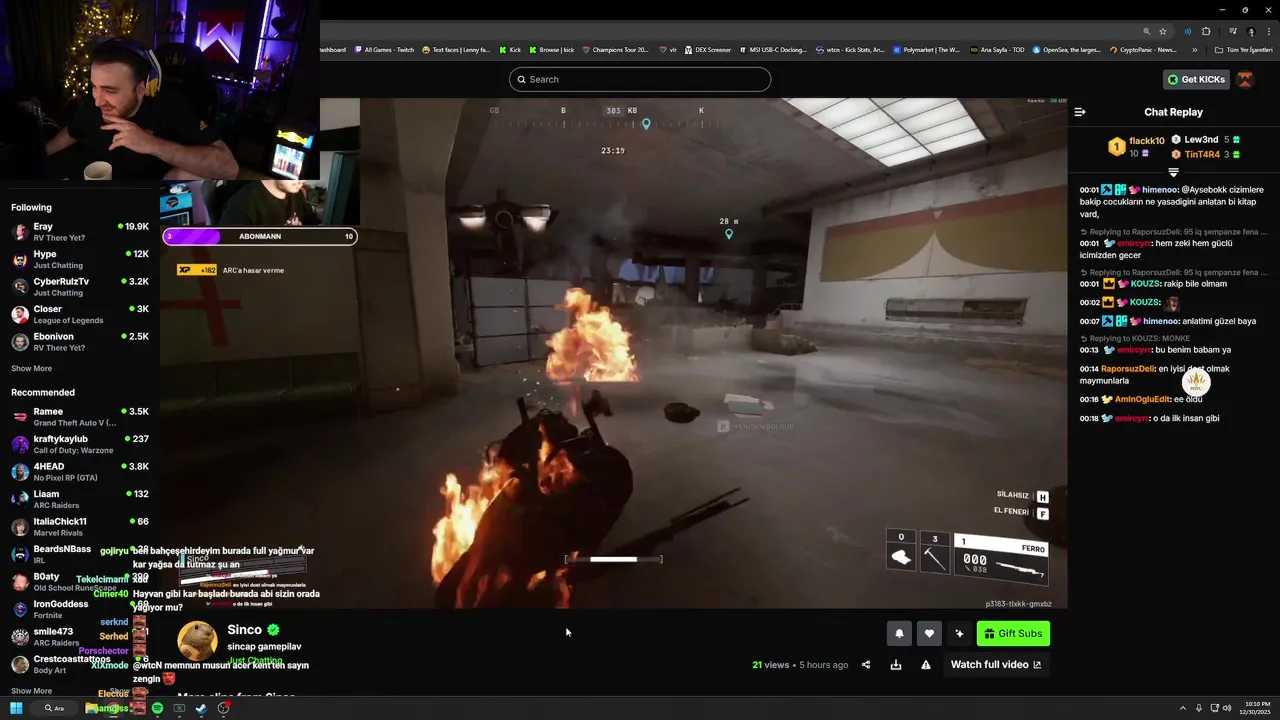The width and height of the screenshot is (1280, 720).
Task: Click gifter Lew3nd in leaderboard
Action: click(1201, 140)
